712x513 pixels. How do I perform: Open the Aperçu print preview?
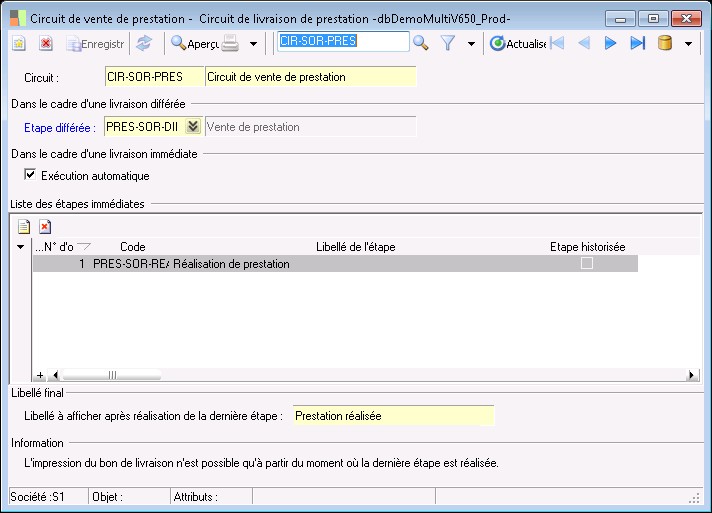[x=194, y=44]
